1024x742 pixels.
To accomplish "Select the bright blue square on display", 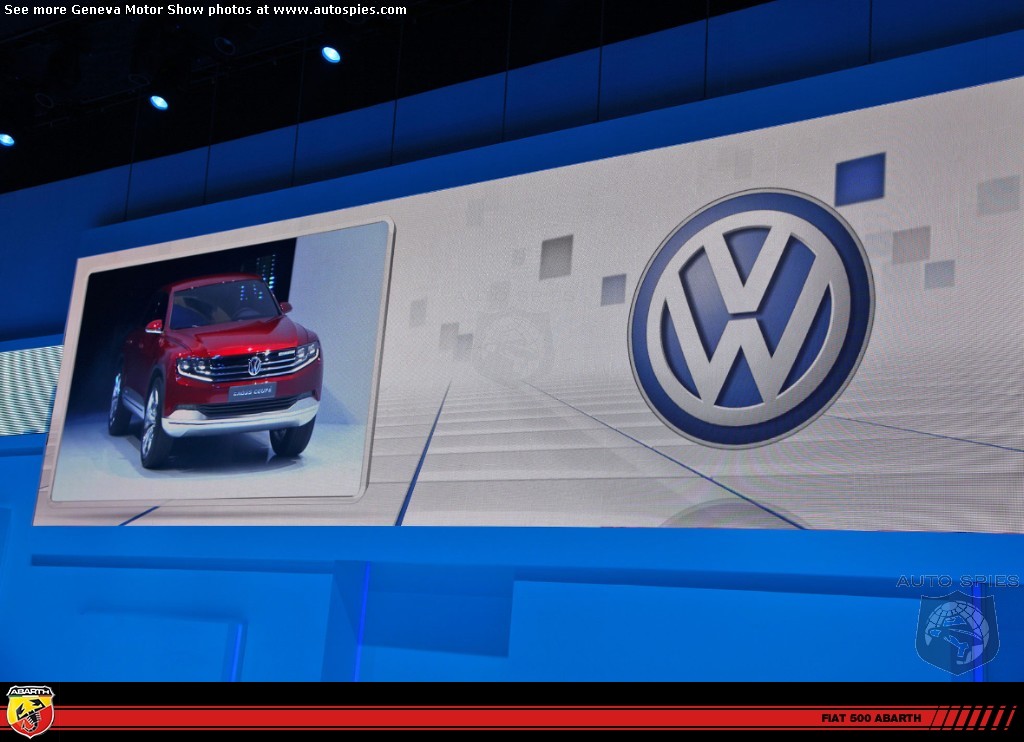I will coord(859,180).
